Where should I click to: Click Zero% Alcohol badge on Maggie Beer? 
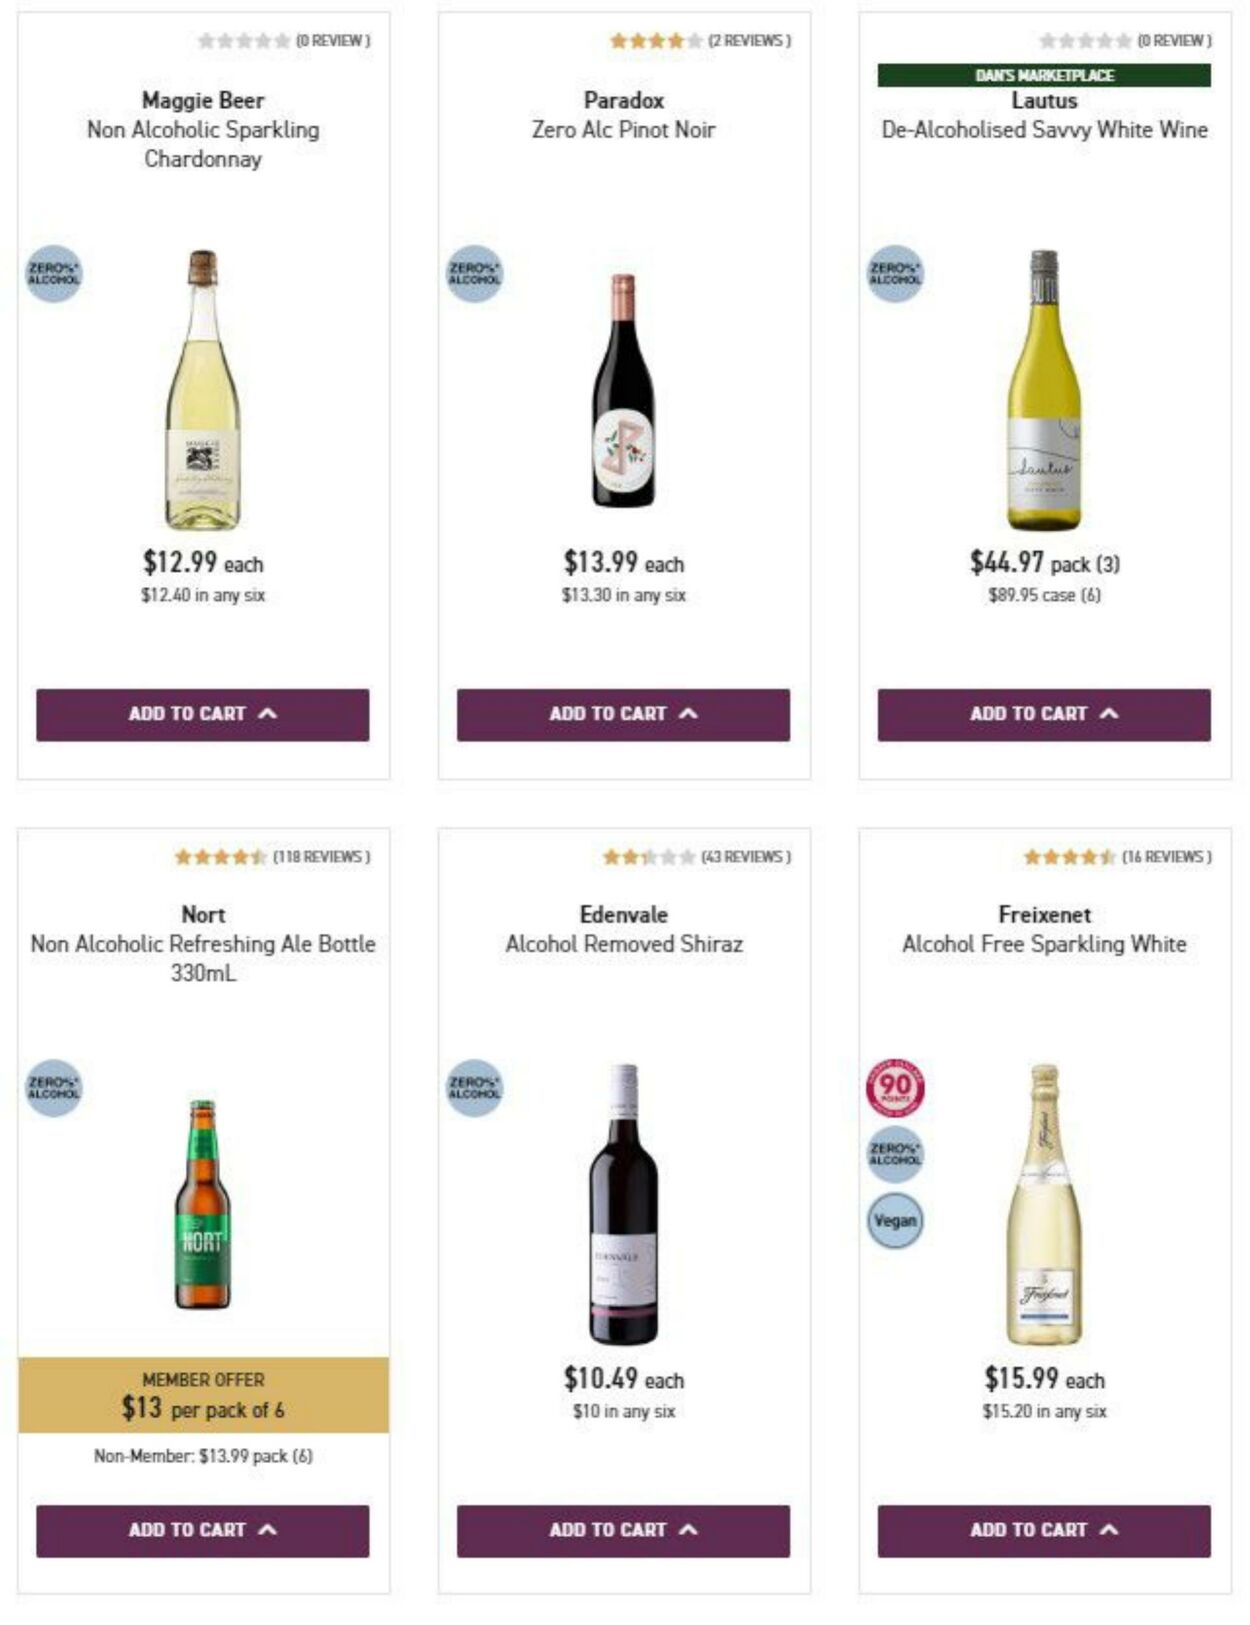pyautogui.click(x=54, y=274)
